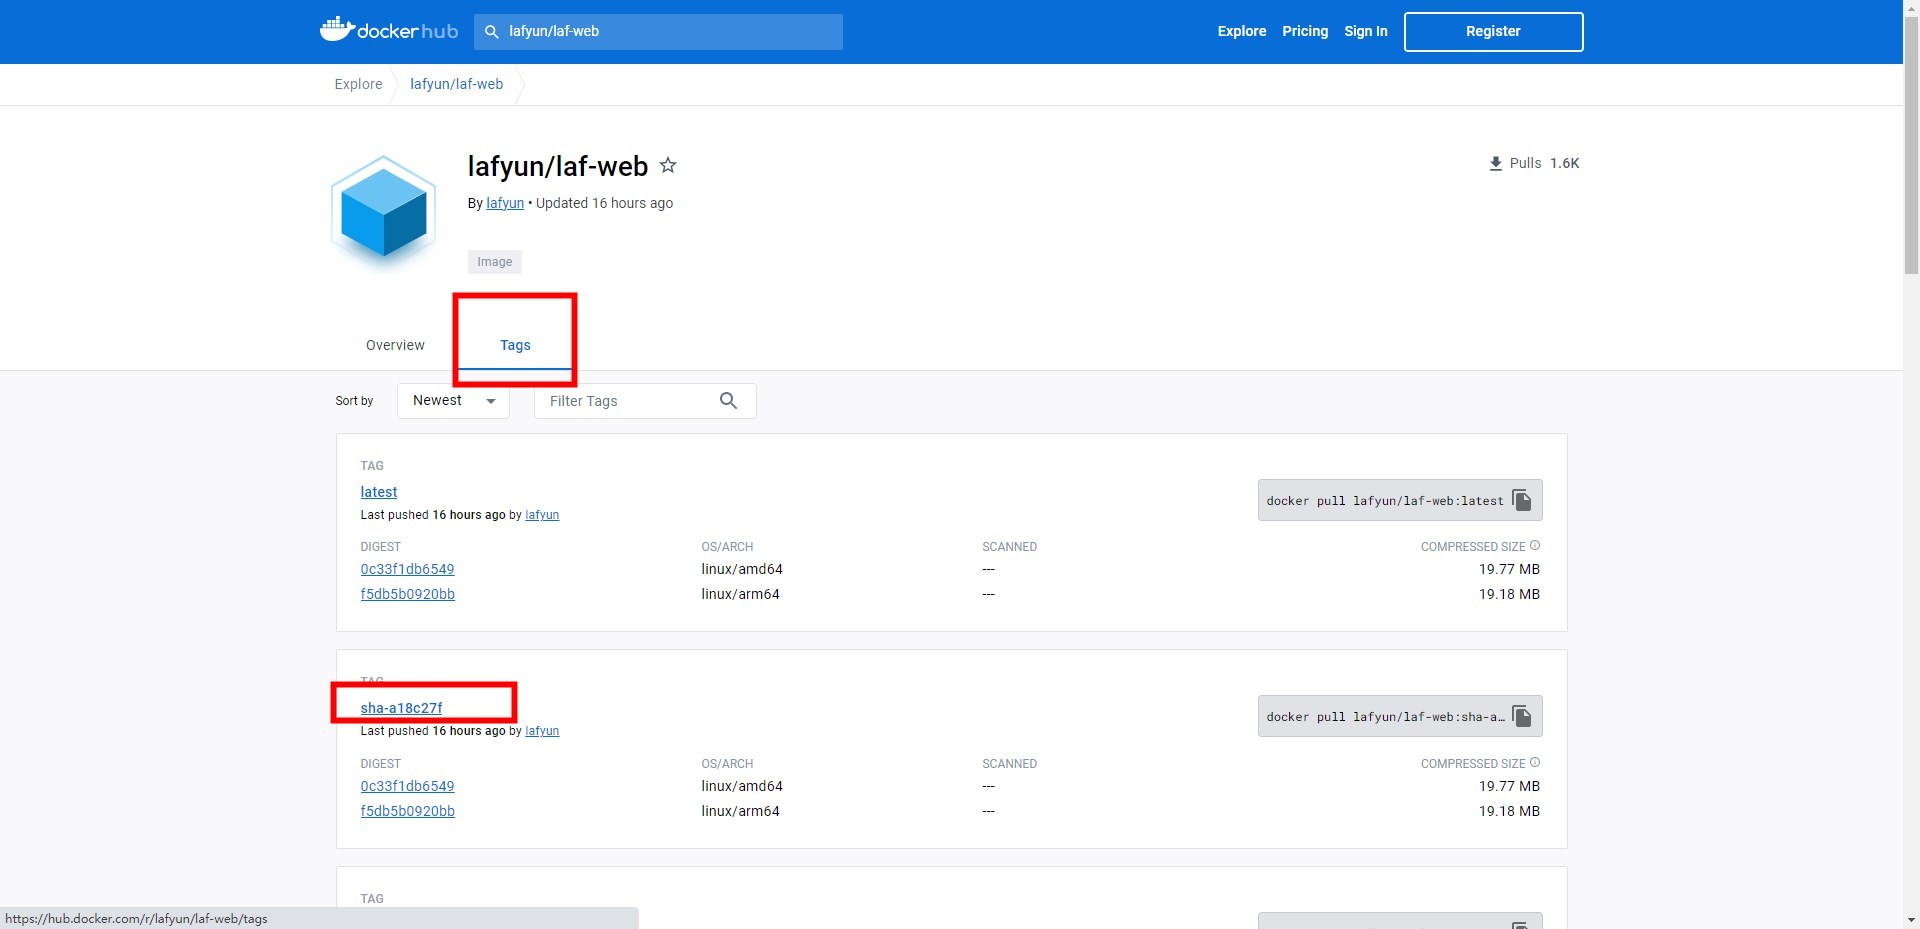The image size is (1920, 929).
Task: Click the laf-web blue cube image
Action: (383, 212)
